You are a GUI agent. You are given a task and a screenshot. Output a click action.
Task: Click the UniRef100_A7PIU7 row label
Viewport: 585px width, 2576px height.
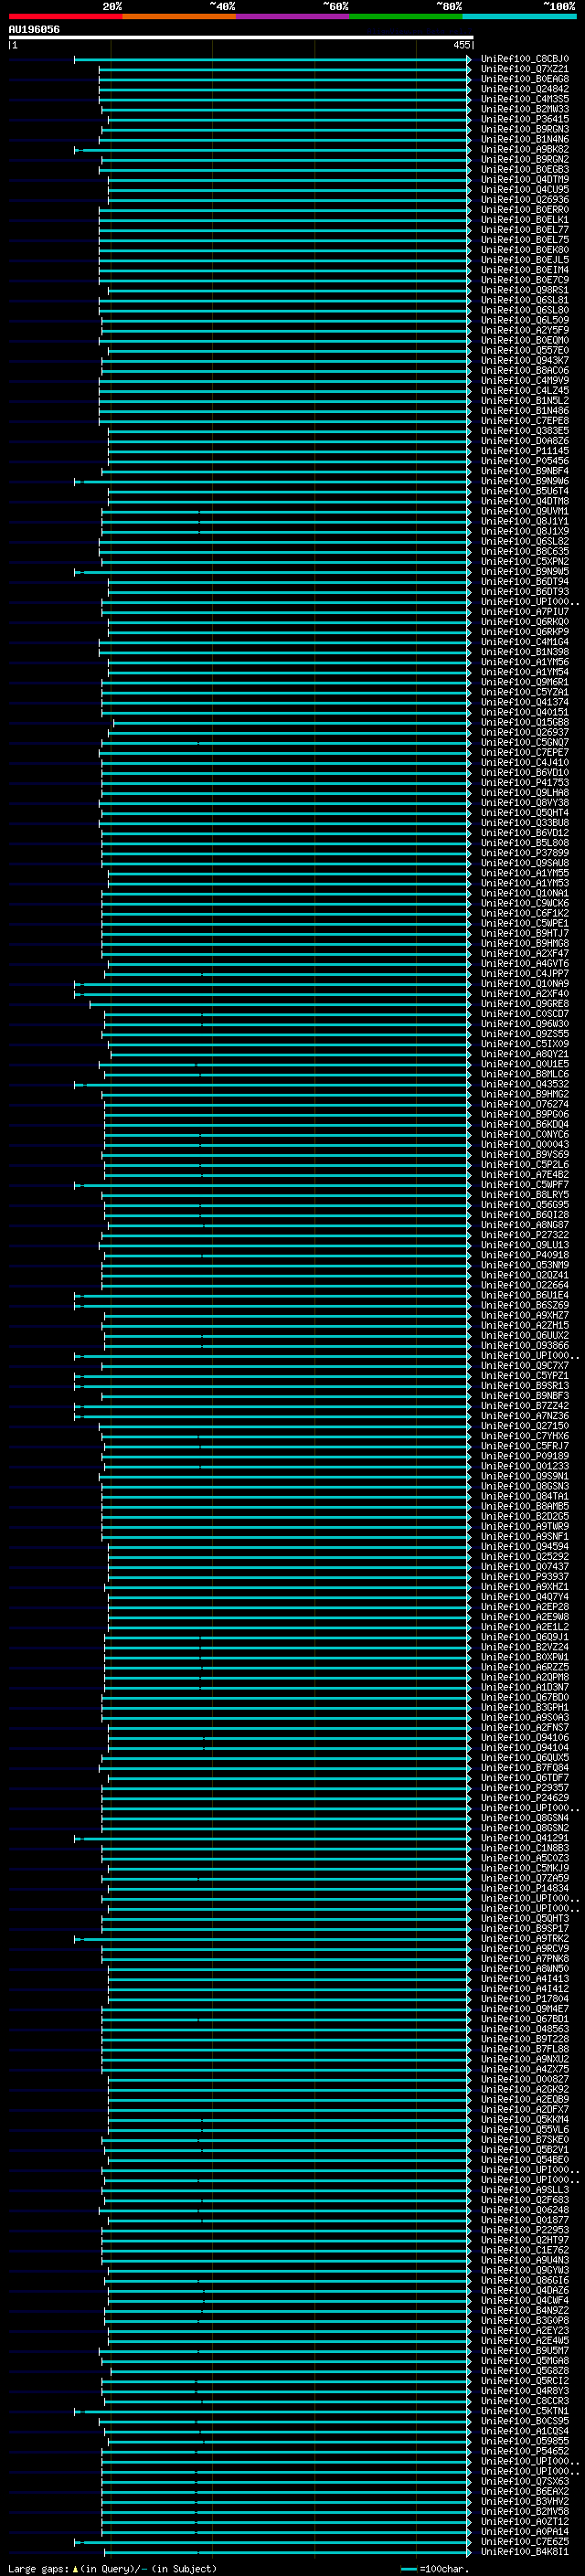point(525,612)
